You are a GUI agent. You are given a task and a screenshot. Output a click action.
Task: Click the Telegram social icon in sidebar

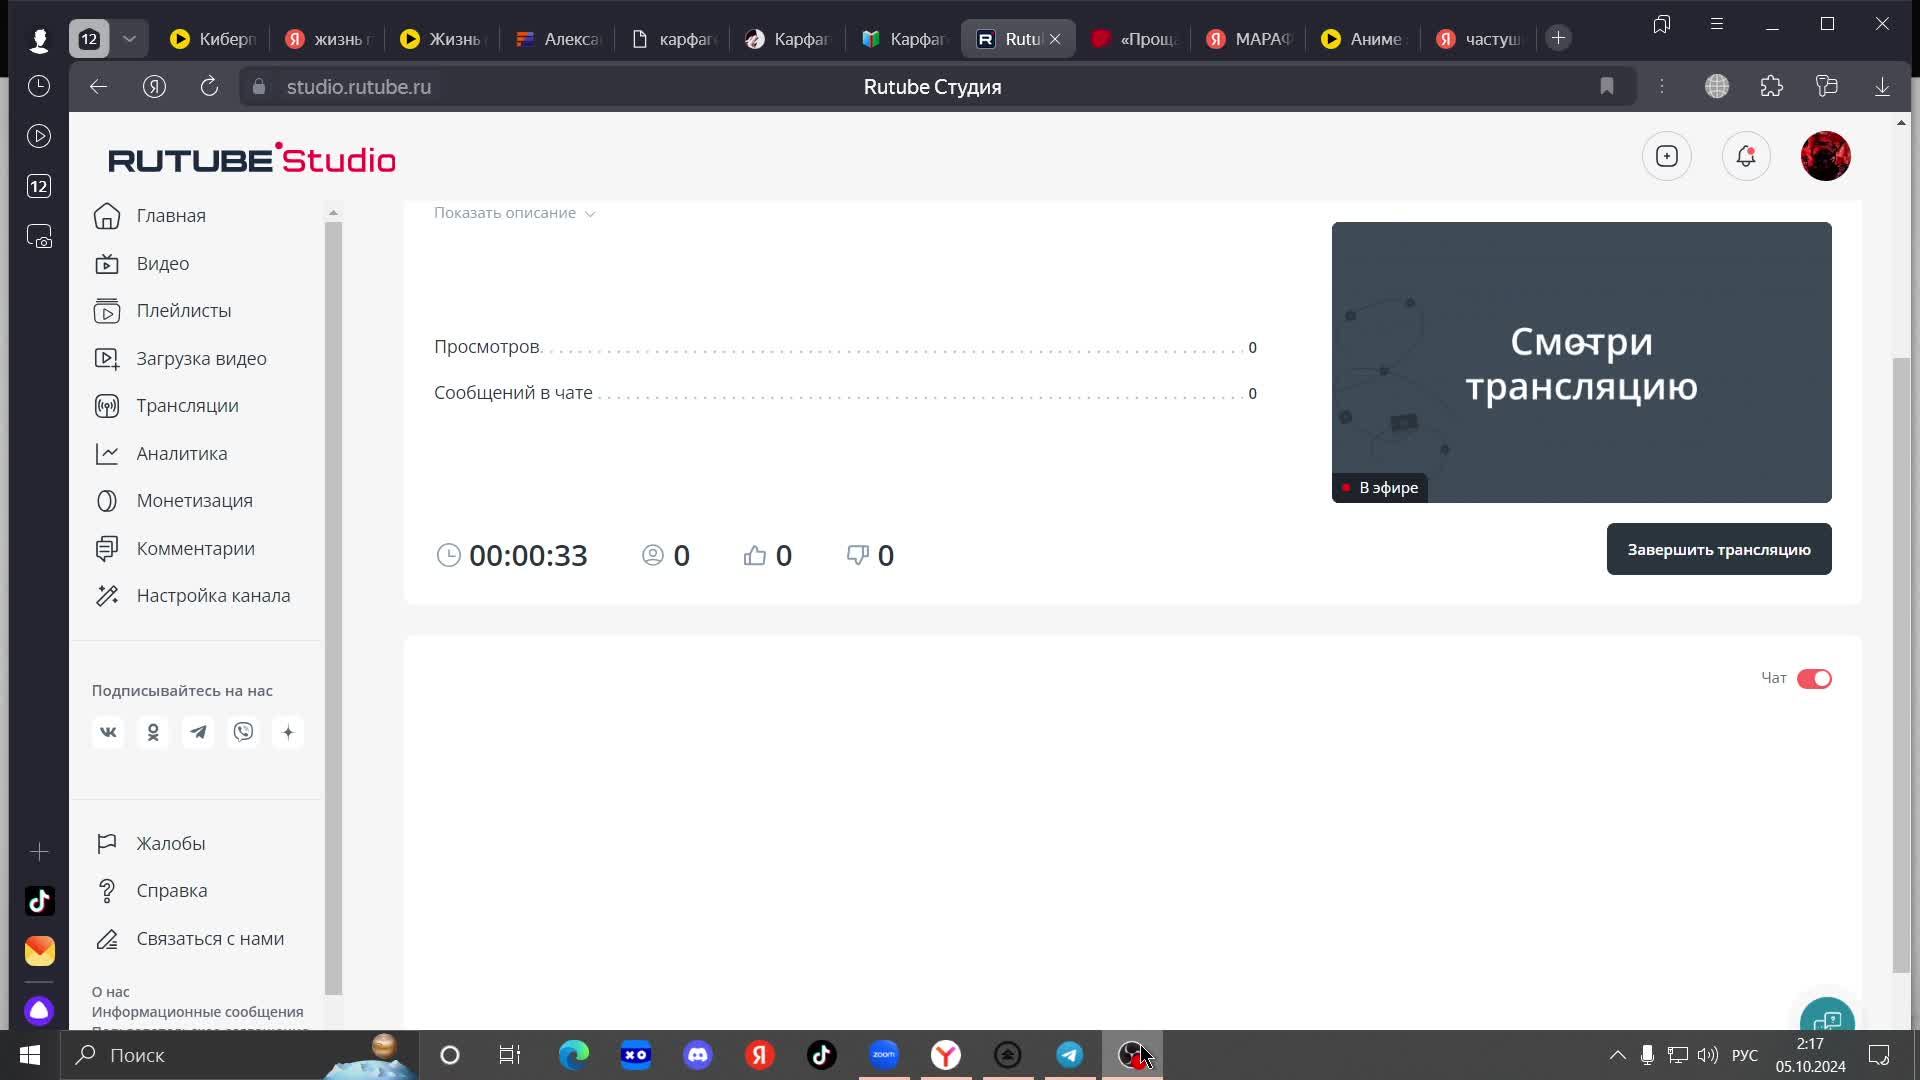[198, 733]
